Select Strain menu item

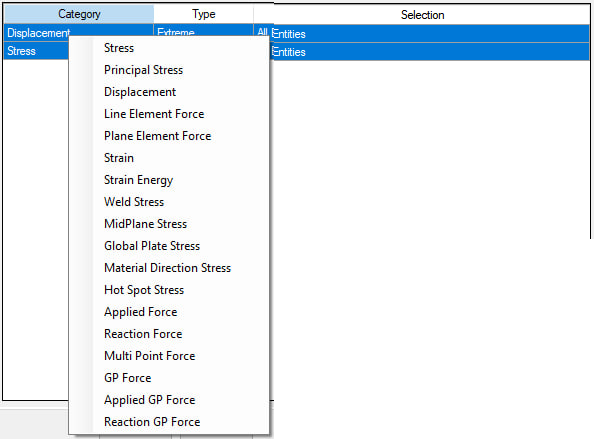coord(169,158)
